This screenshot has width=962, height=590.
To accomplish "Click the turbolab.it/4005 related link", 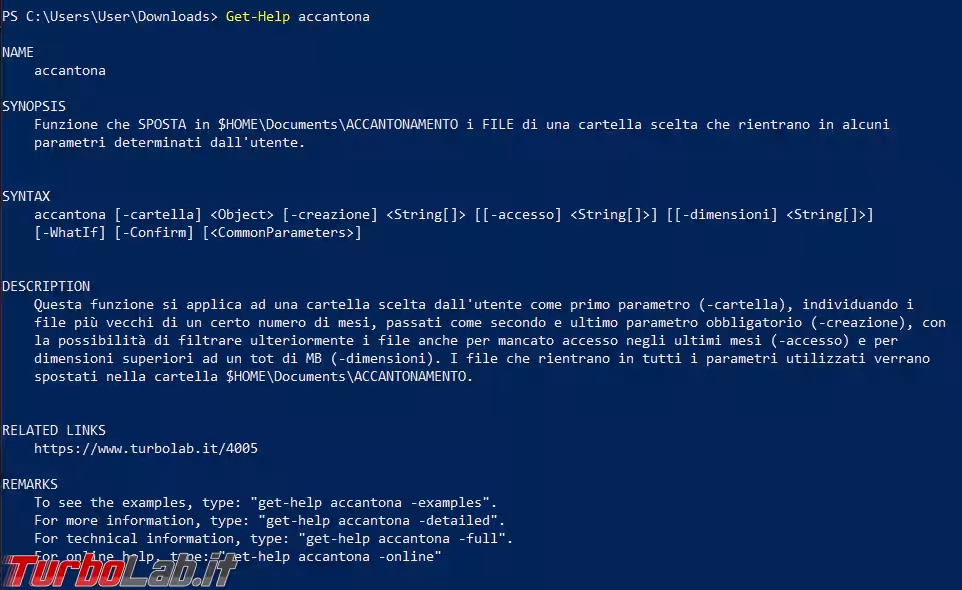I will tap(145, 448).
